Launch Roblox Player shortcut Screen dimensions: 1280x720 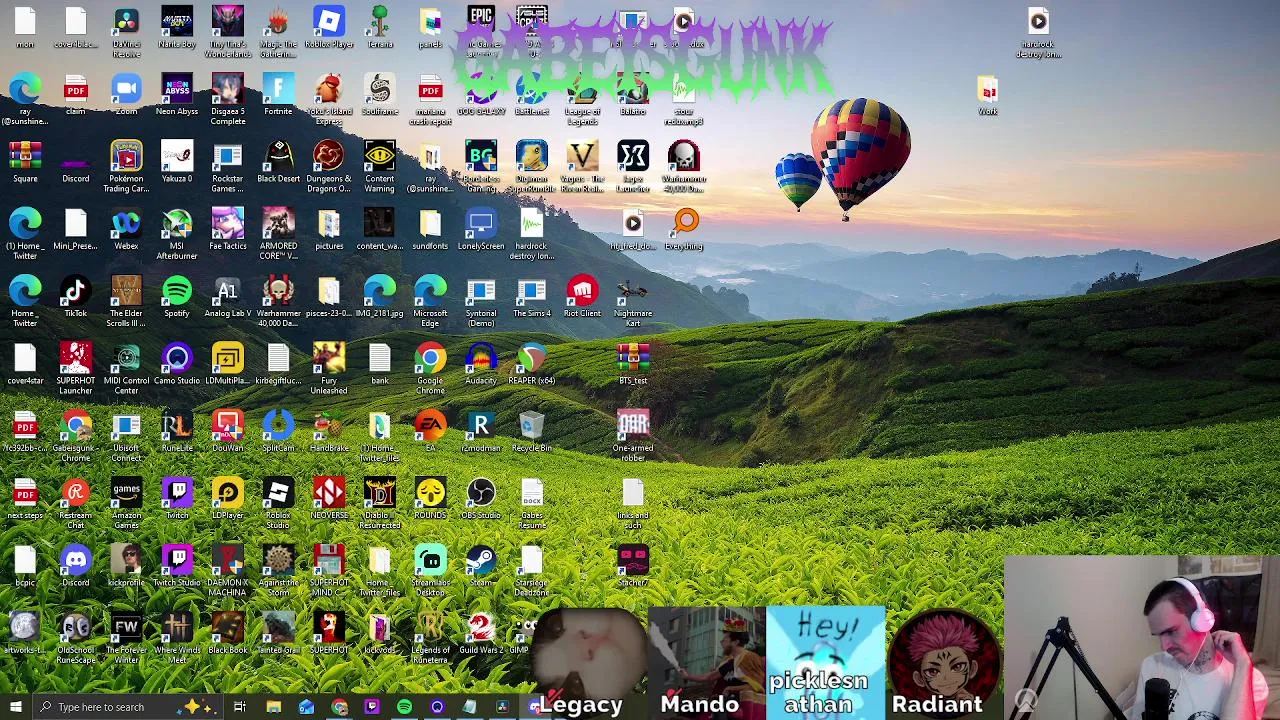coord(329,28)
